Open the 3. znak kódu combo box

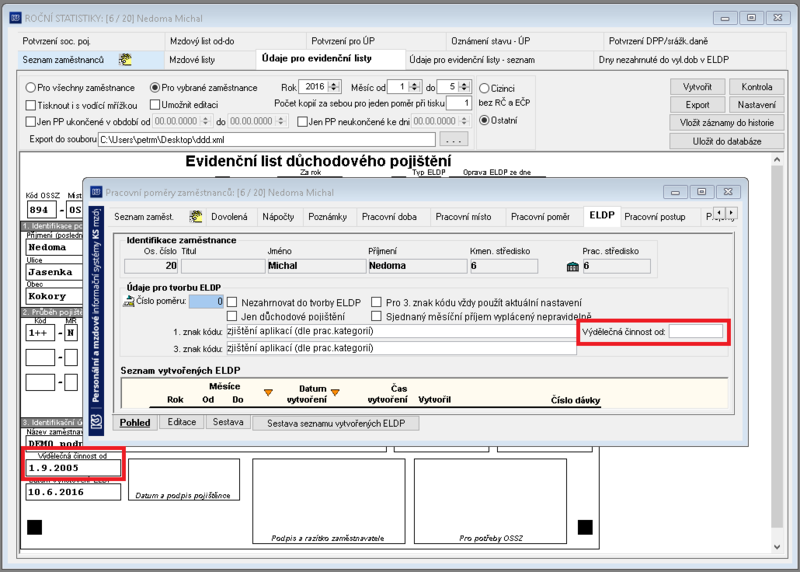pos(401,349)
